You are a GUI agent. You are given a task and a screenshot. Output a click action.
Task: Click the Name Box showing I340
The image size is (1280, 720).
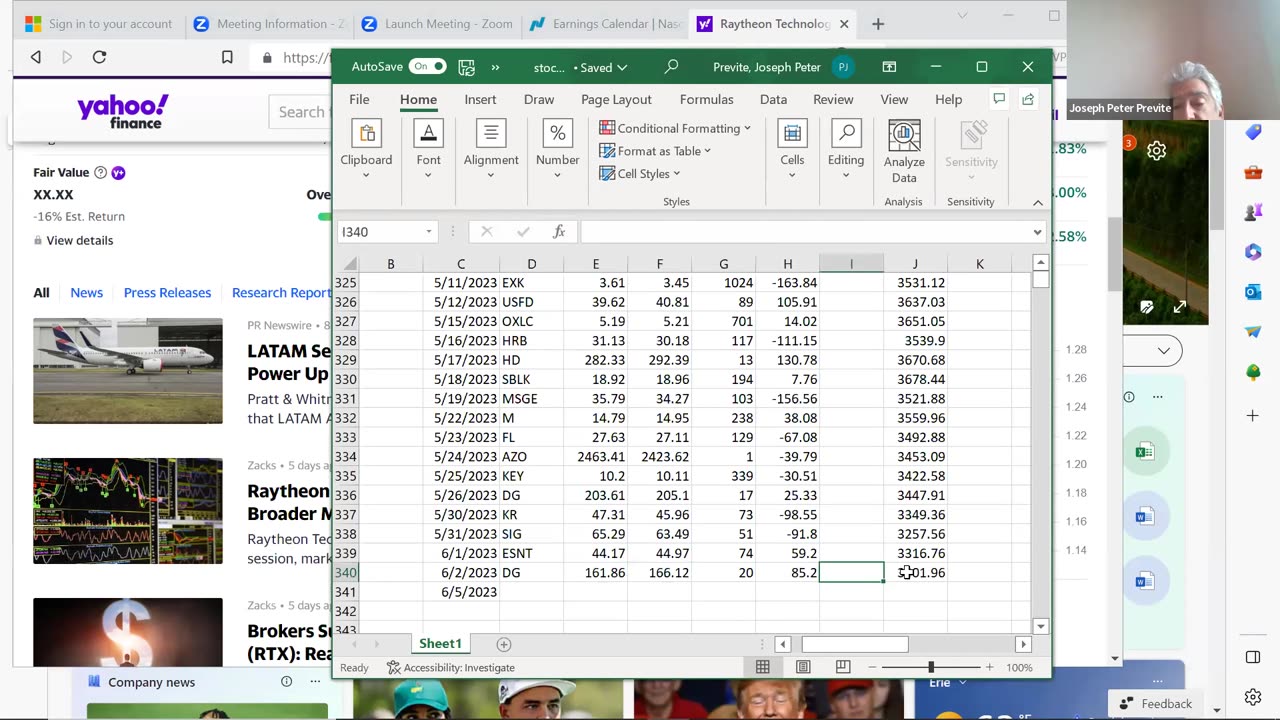click(x=380, y=232)
